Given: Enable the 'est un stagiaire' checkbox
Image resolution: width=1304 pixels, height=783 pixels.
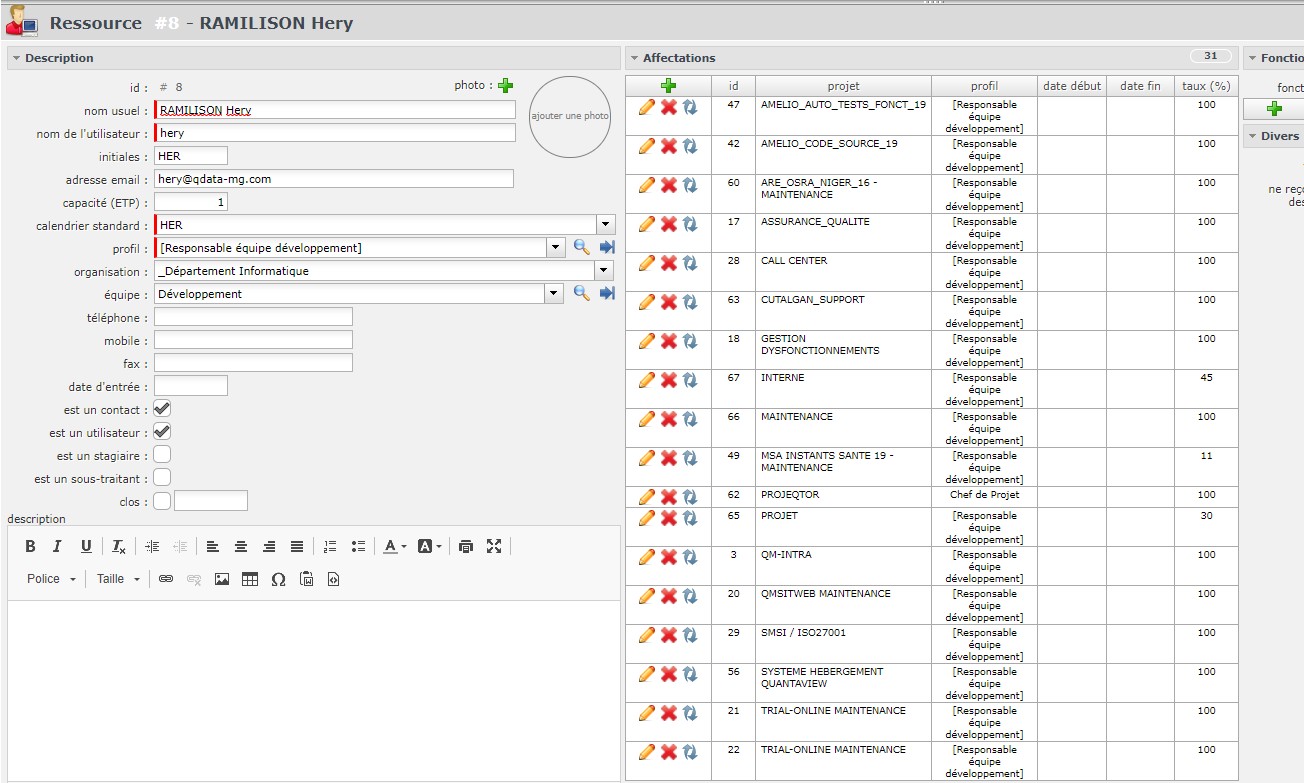Looking at the screenshot, I should [x=162, y=455].
